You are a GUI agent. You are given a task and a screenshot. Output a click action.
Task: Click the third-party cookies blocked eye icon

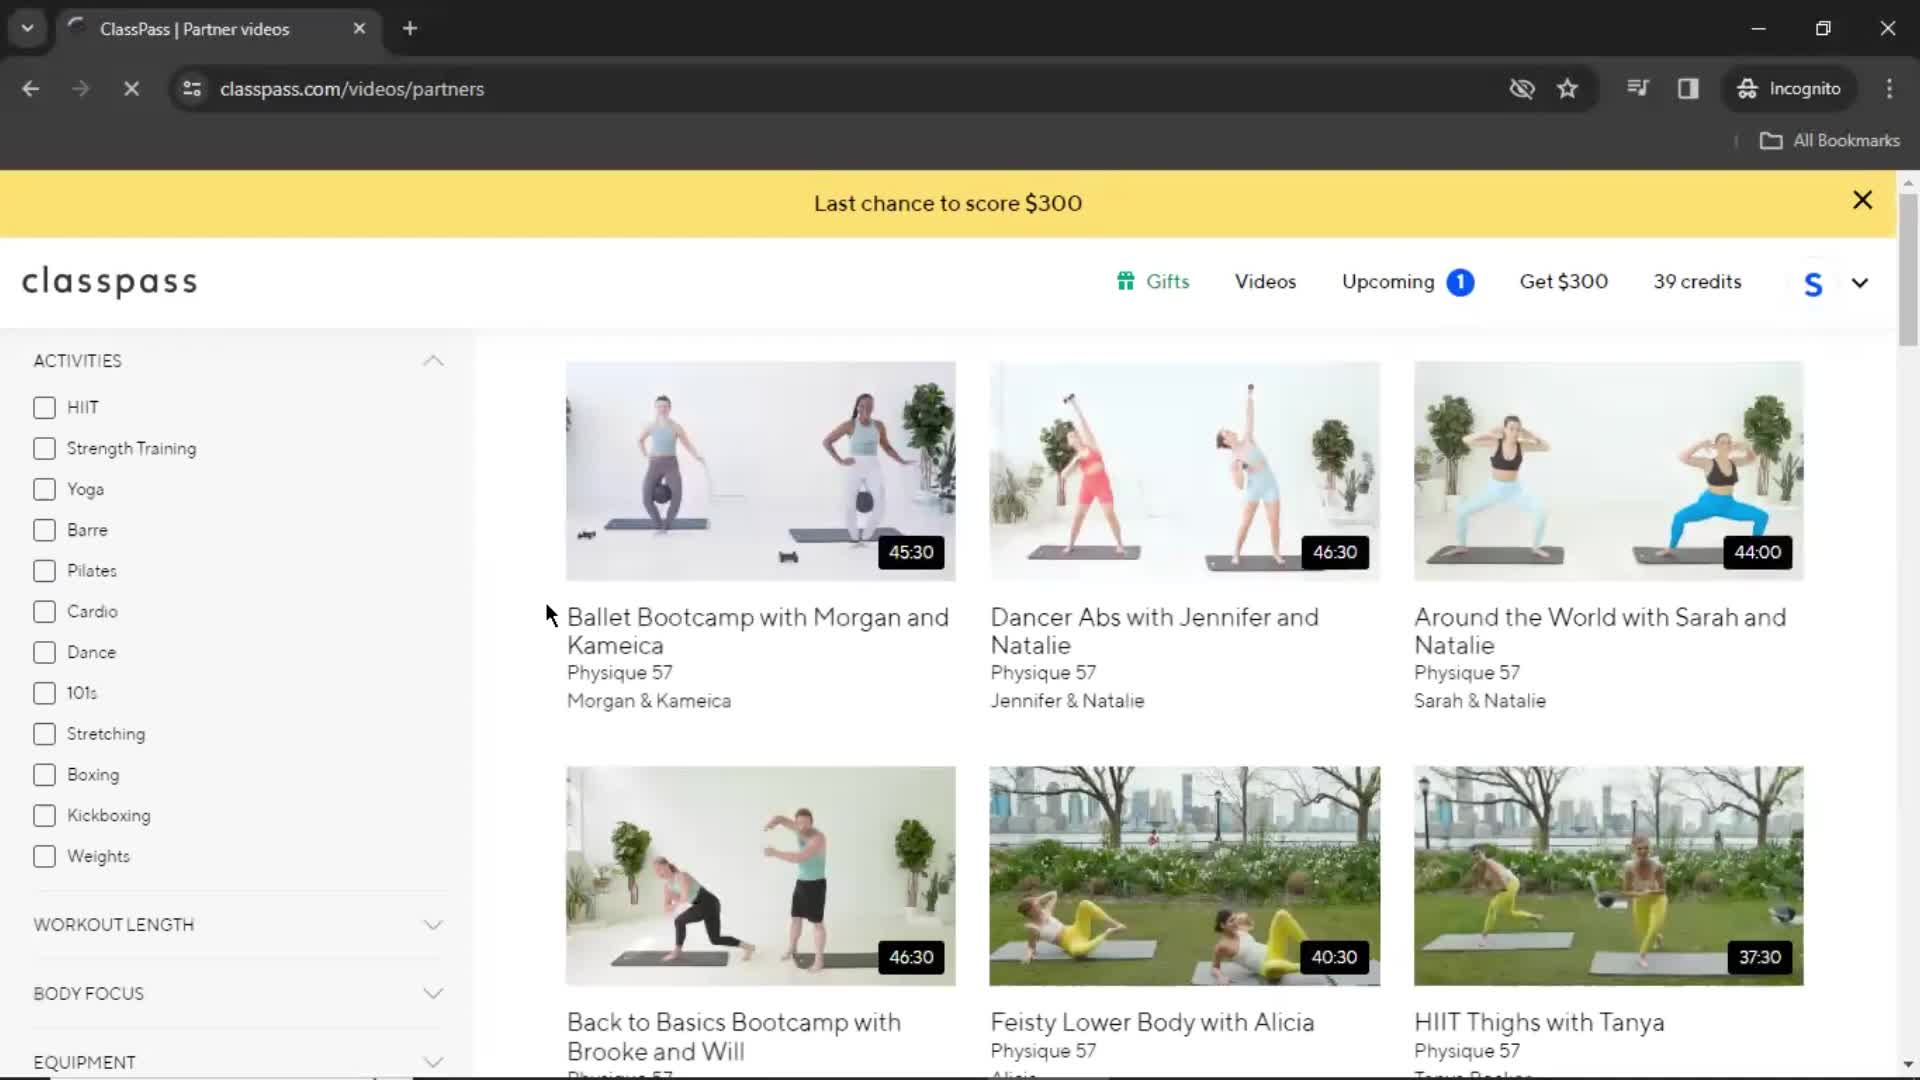pos(1522,89)
